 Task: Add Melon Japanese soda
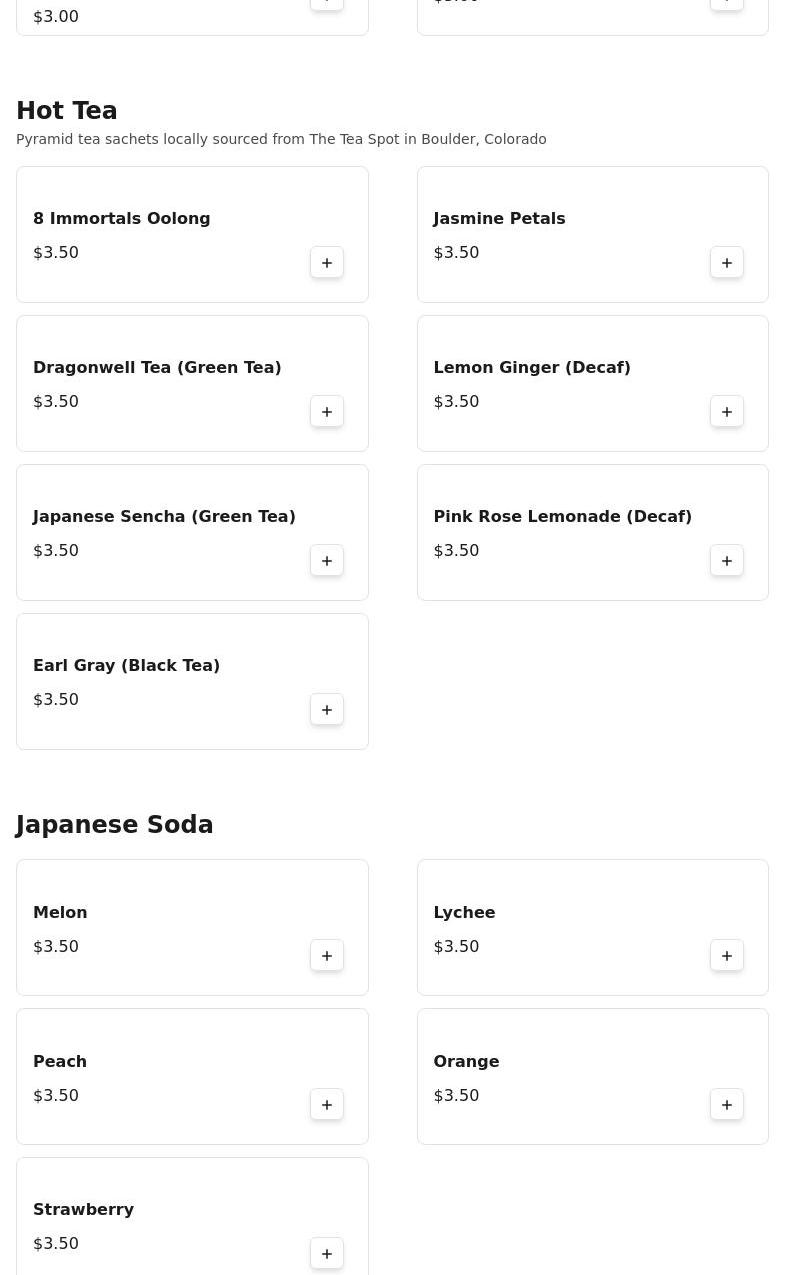[327, 956]
